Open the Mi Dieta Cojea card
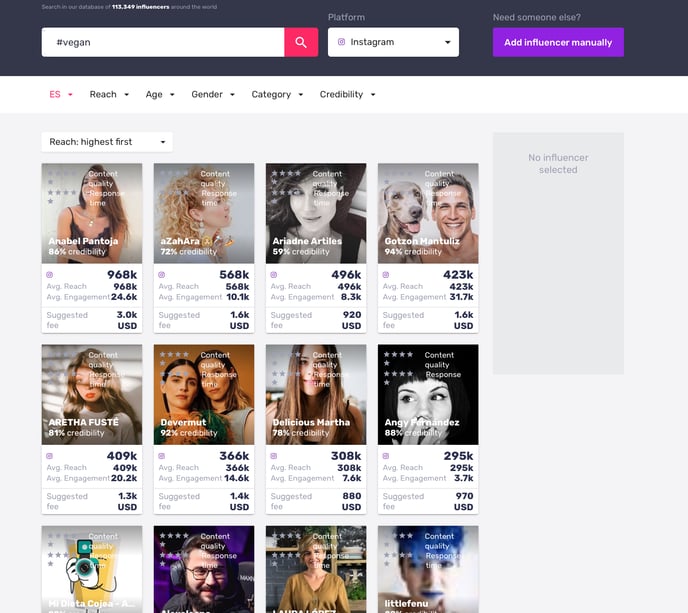Screen dimensions: 688x613 click(x=92, y=569)
